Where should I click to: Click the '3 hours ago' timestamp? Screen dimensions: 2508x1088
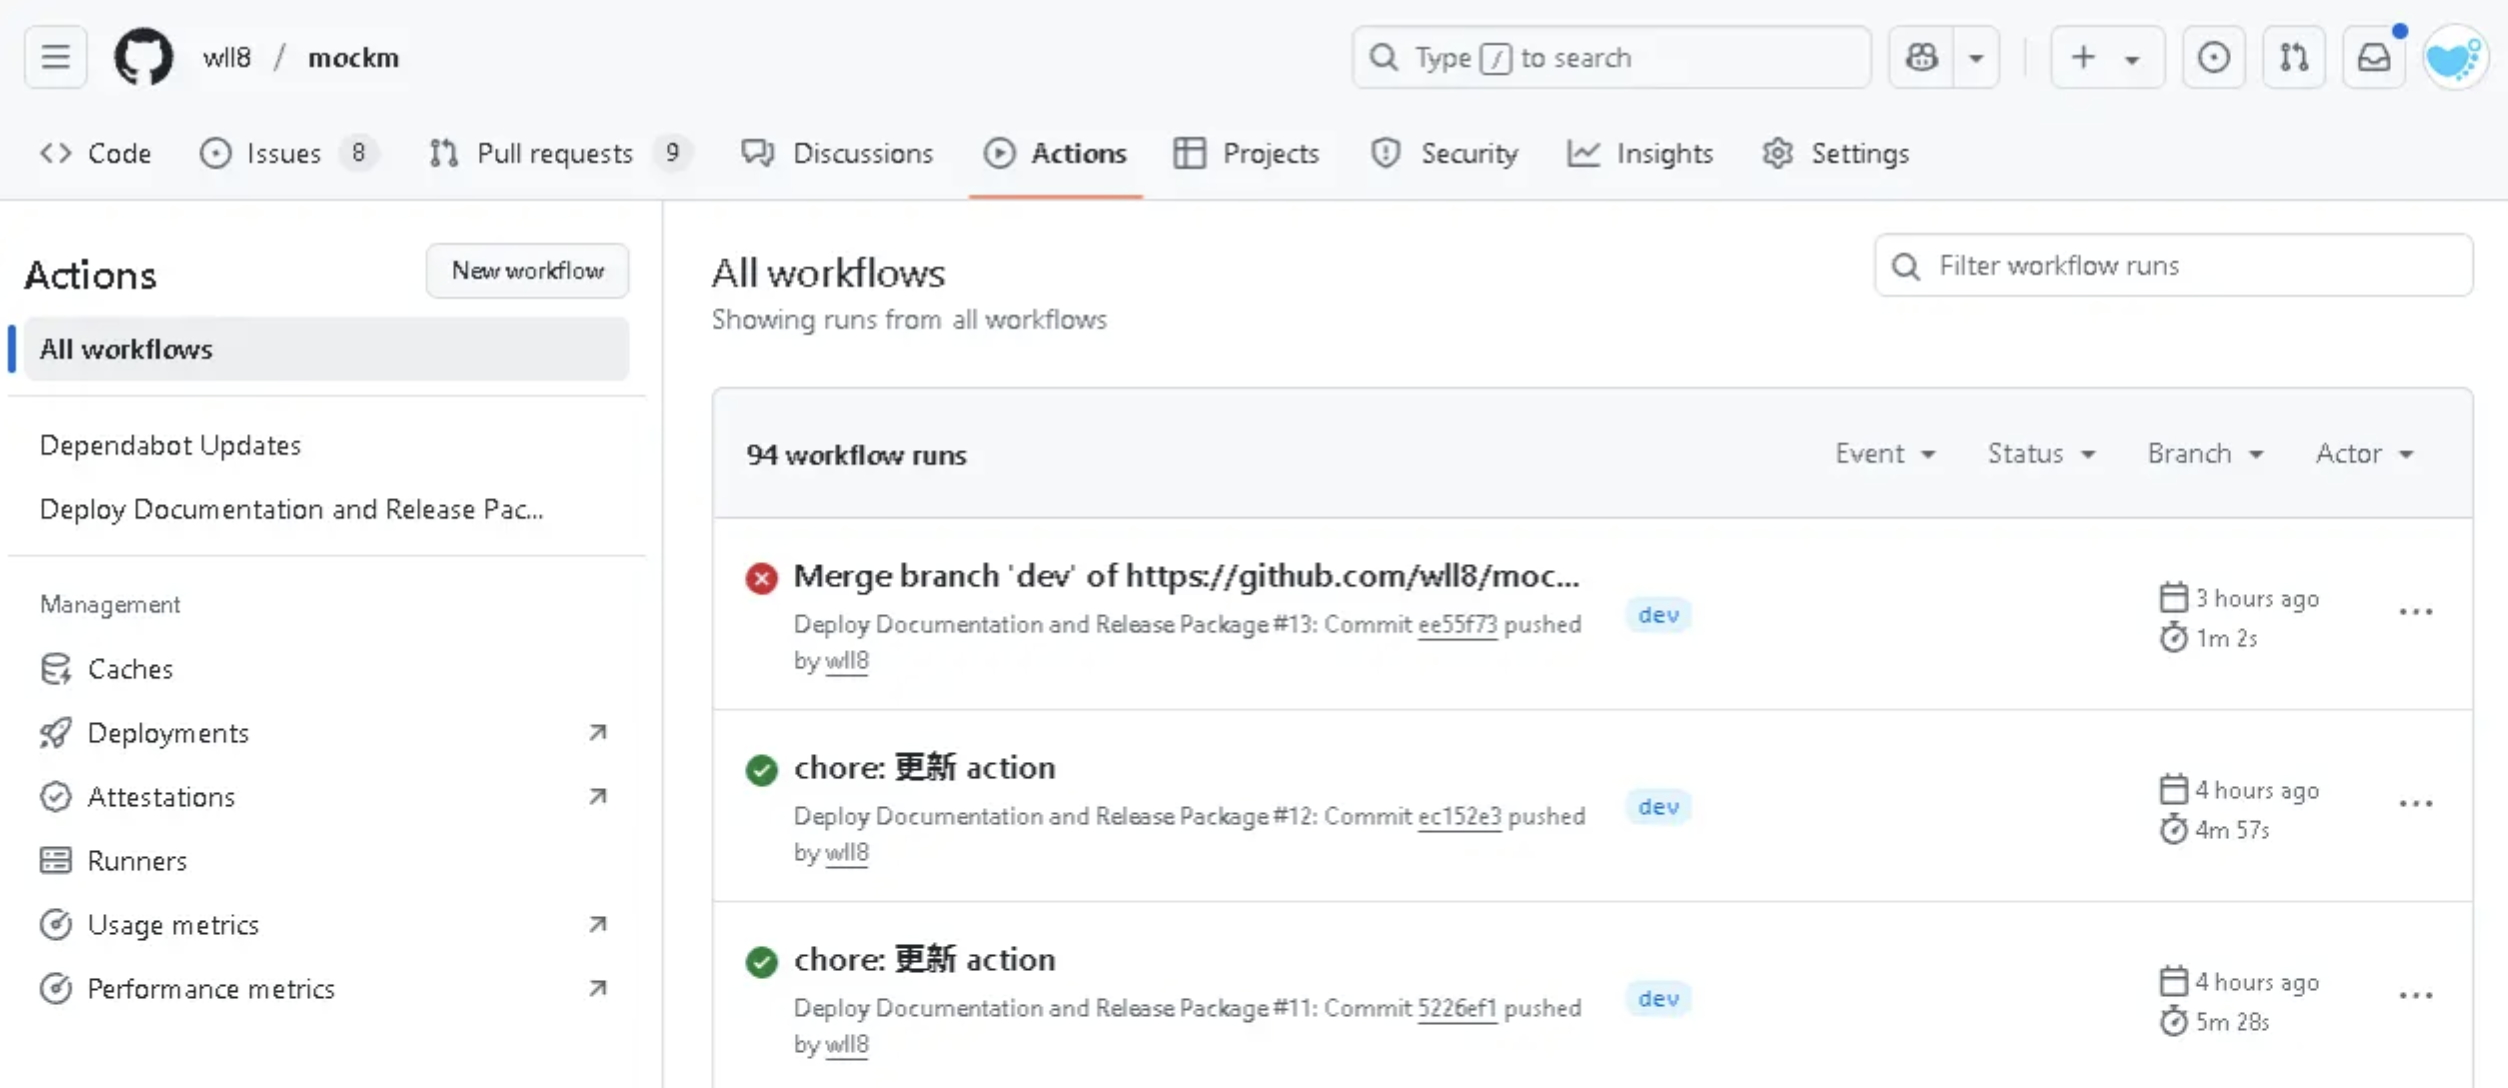click(2257, 599)
